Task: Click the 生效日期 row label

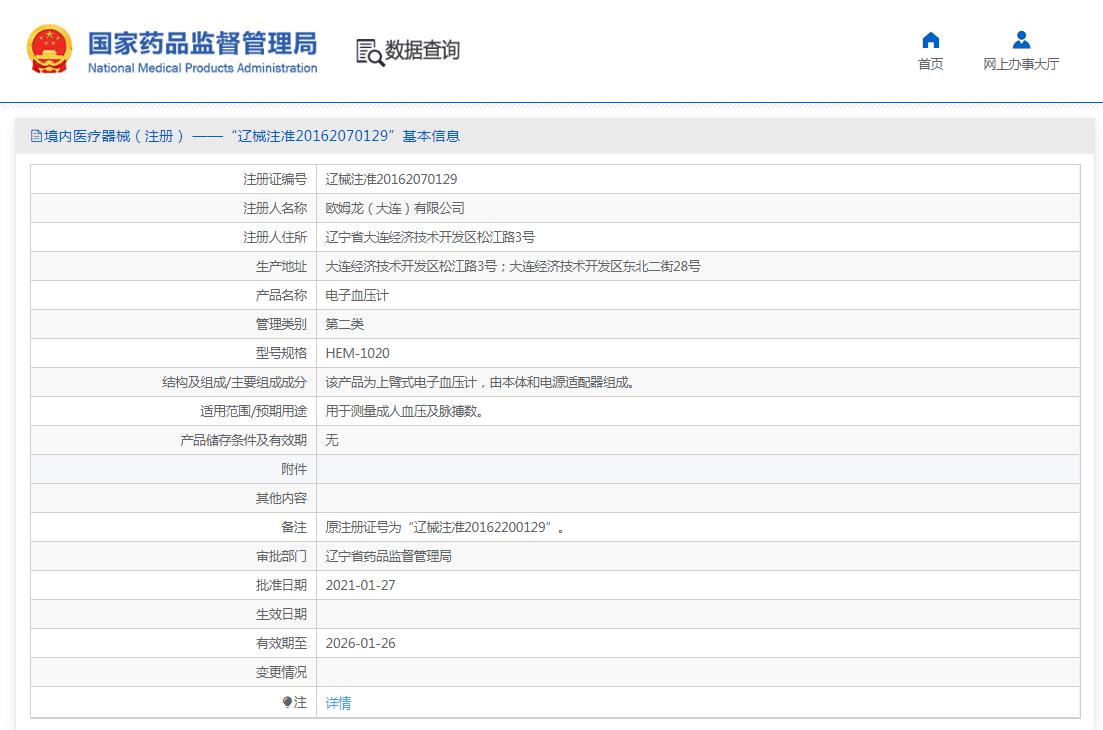Action: click(x=281, y=615)
